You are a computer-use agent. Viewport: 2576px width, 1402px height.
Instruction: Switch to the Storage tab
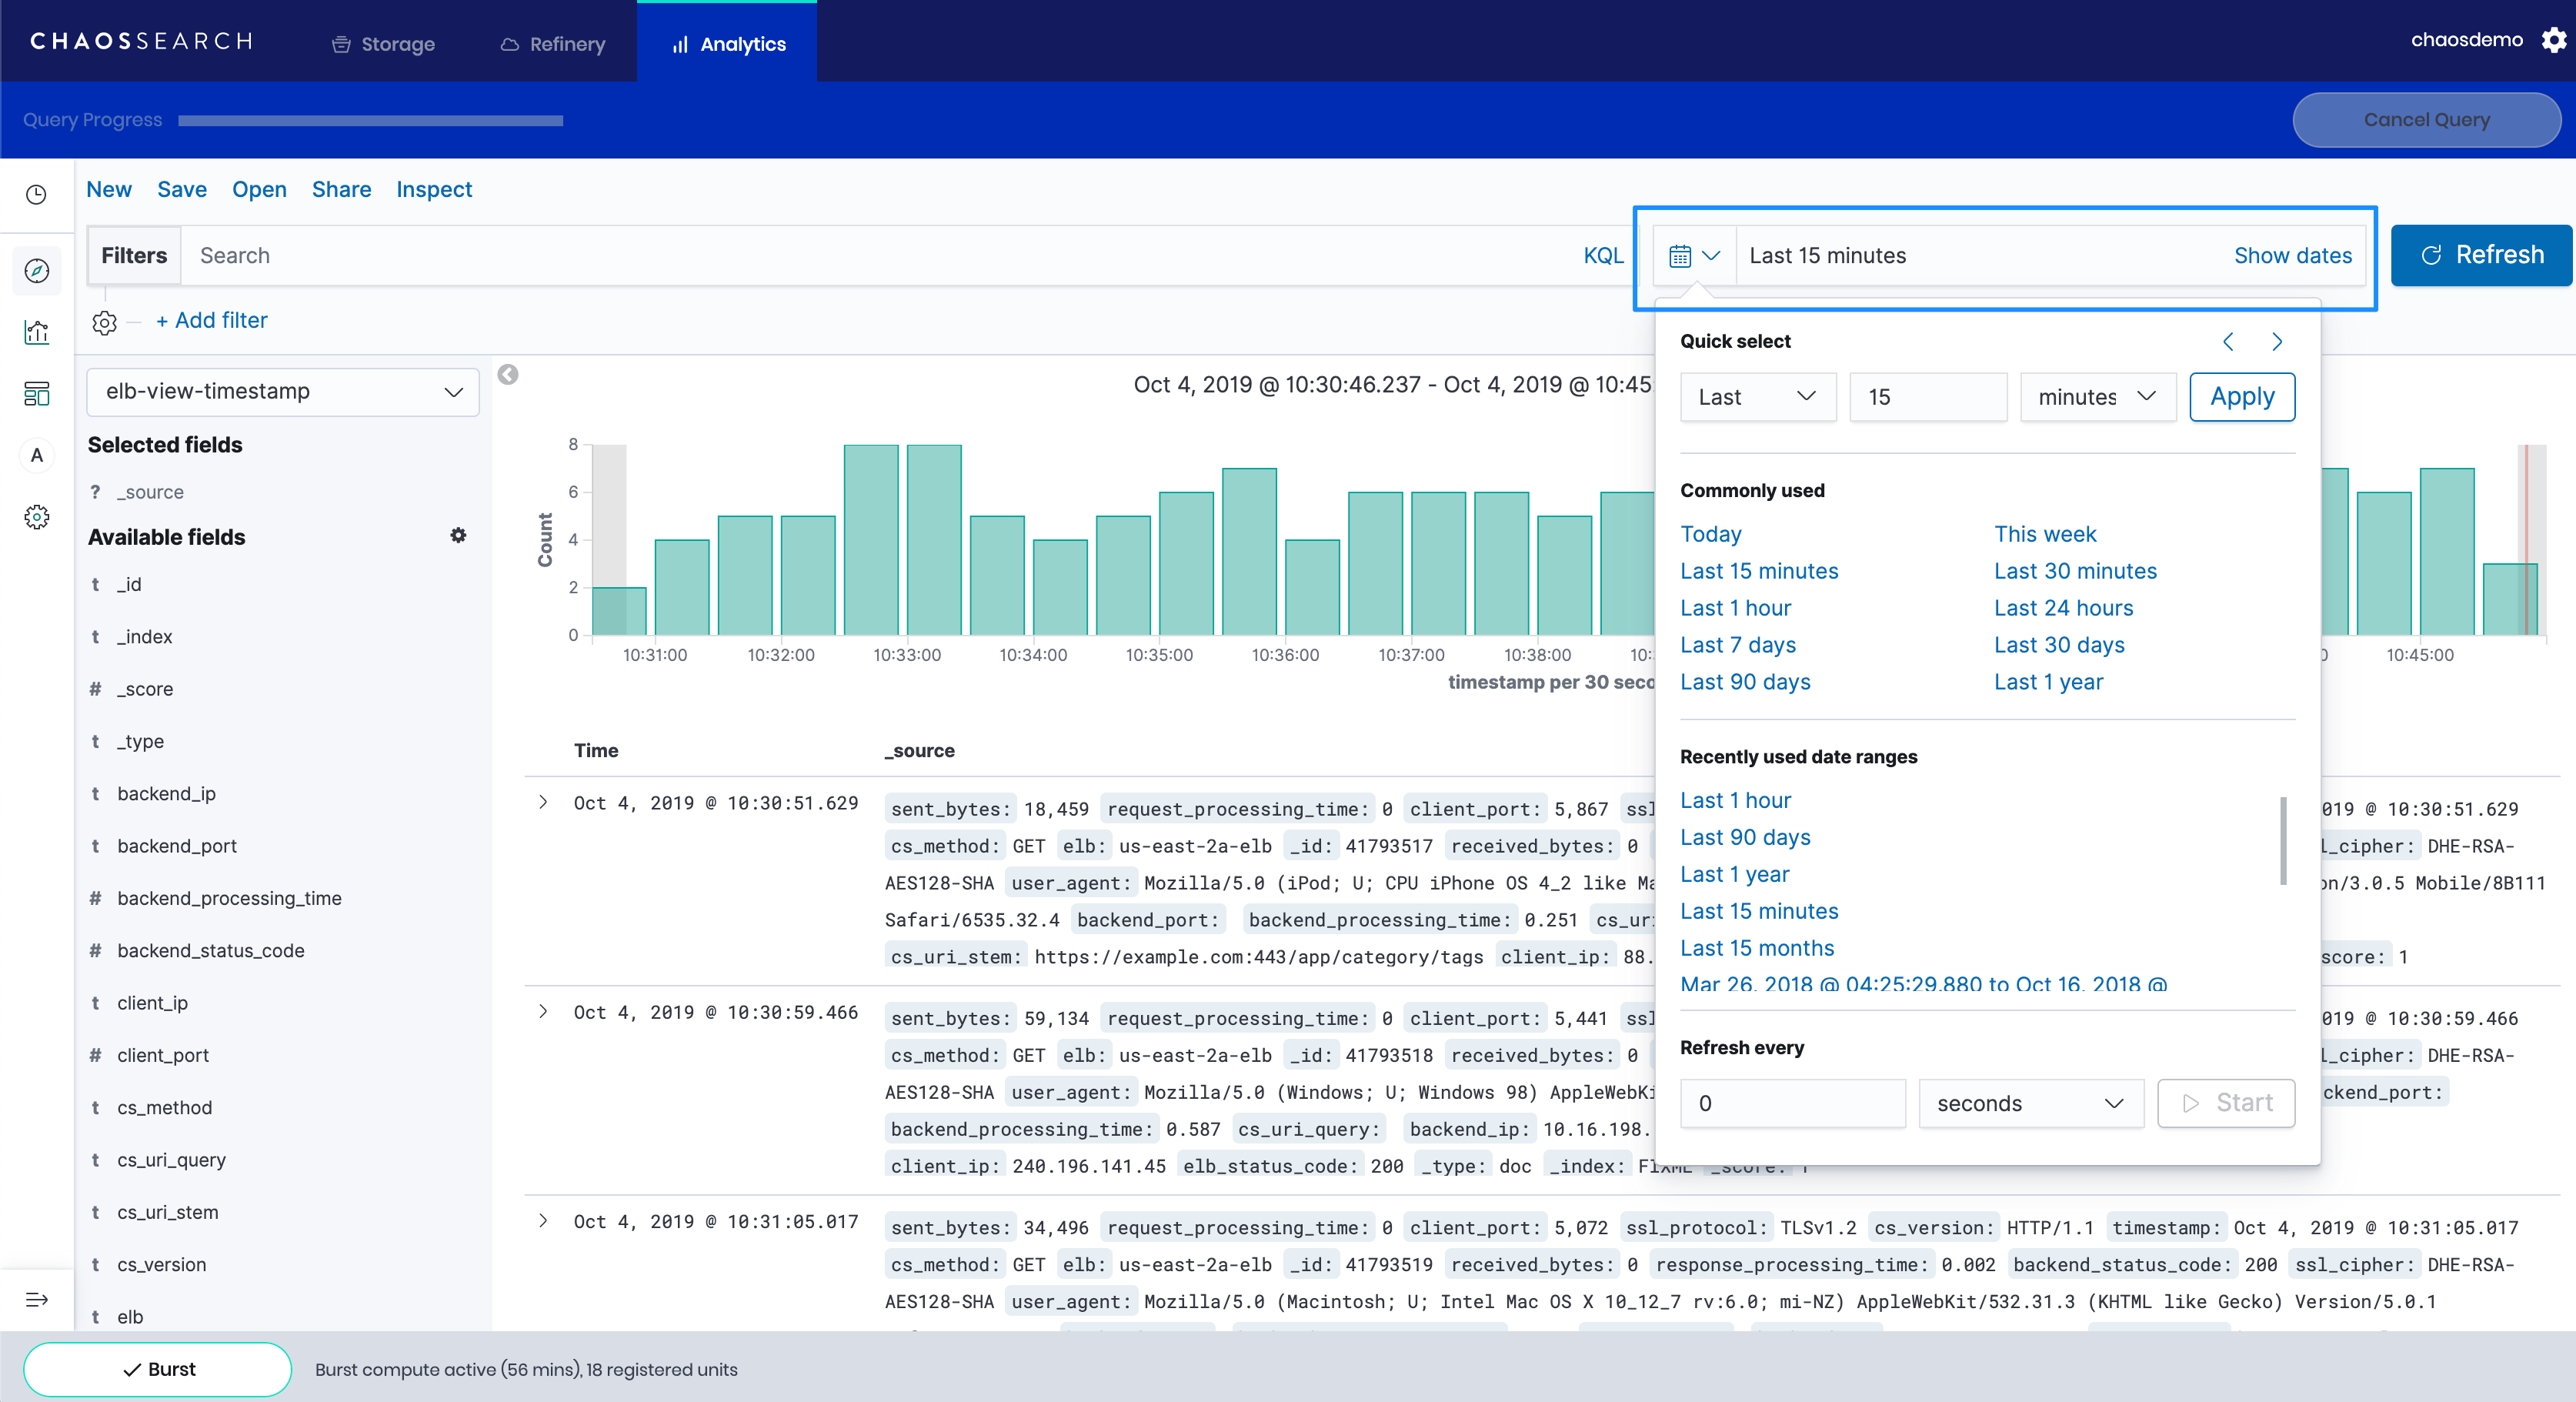coord(383,44)
